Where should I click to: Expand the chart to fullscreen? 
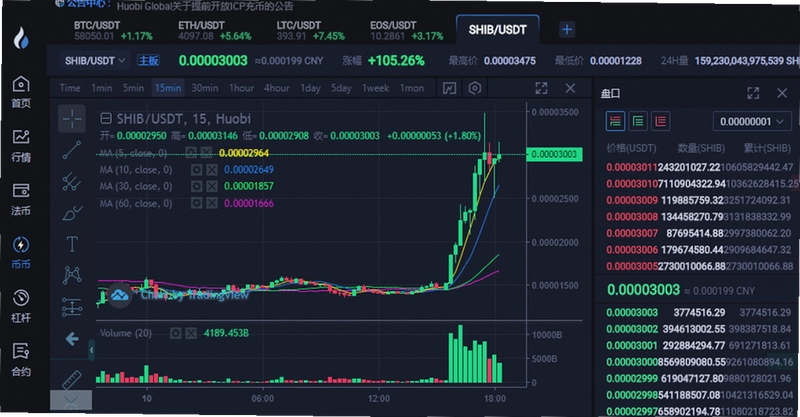click(541, 88)
